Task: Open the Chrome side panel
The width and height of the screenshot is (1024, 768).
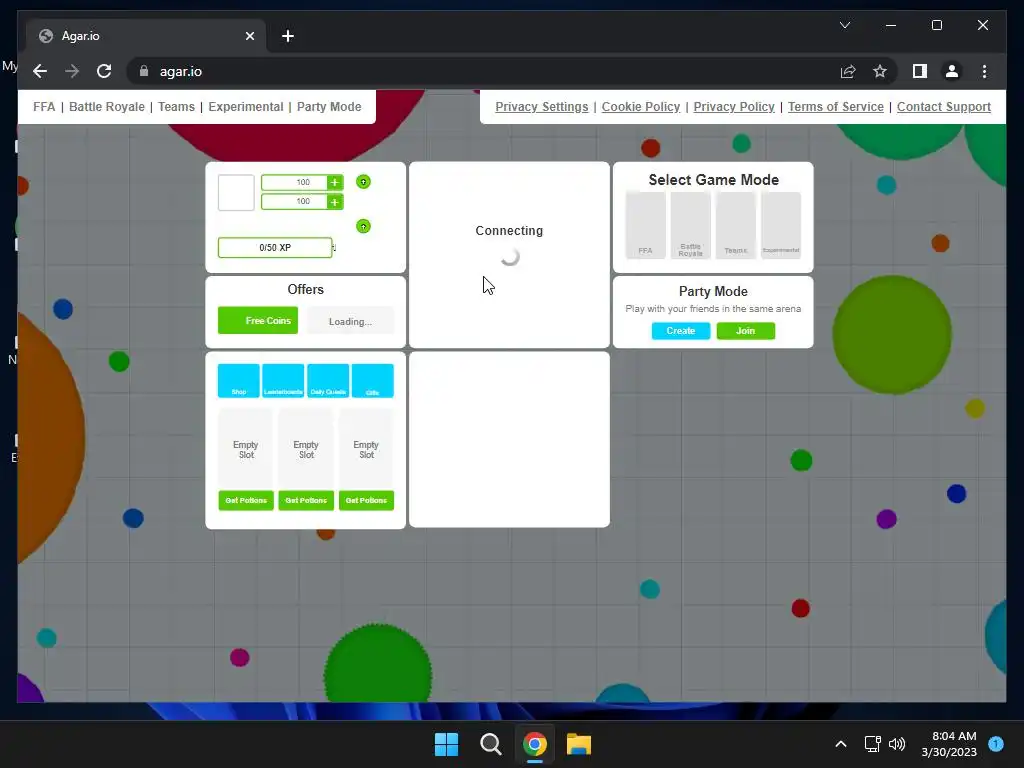Action: point(920,71)
